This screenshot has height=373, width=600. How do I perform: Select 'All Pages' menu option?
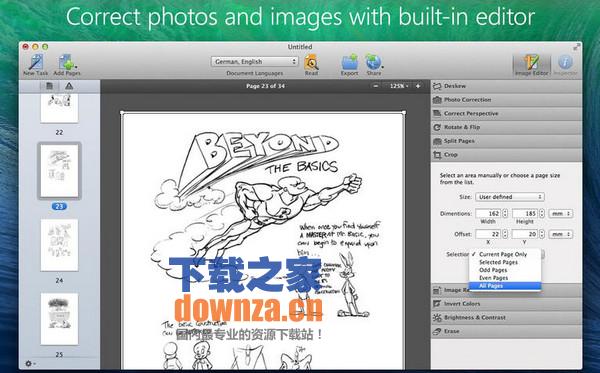[x=505, y=286]
